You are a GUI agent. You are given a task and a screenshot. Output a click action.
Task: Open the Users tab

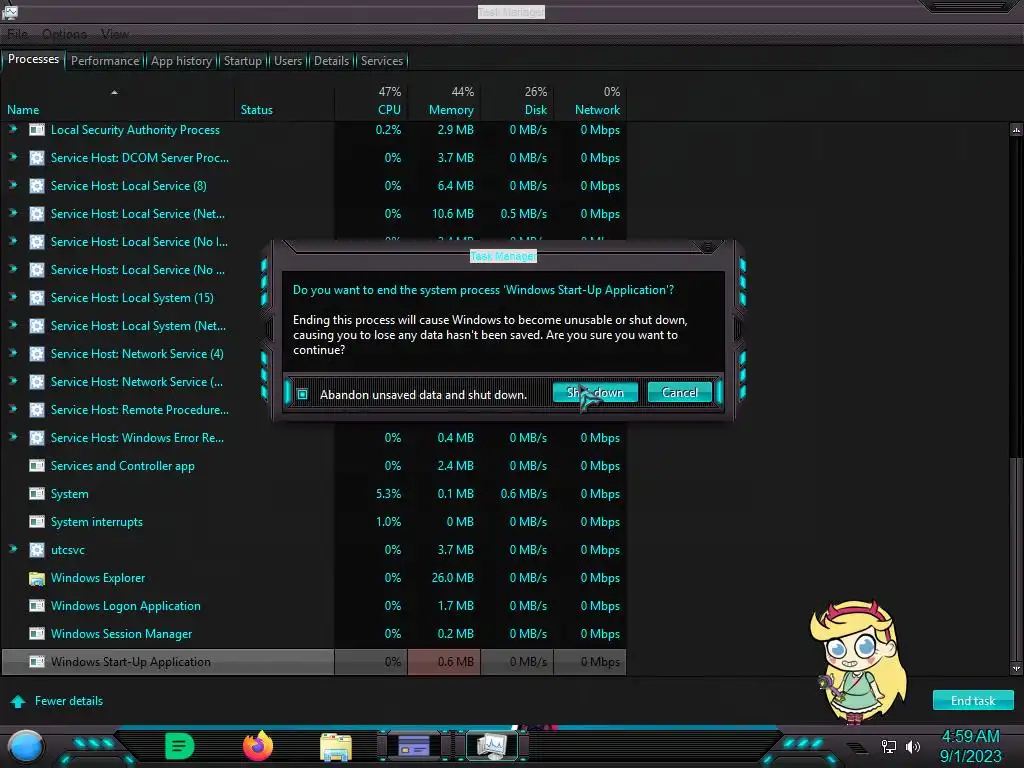pos(288,61)
